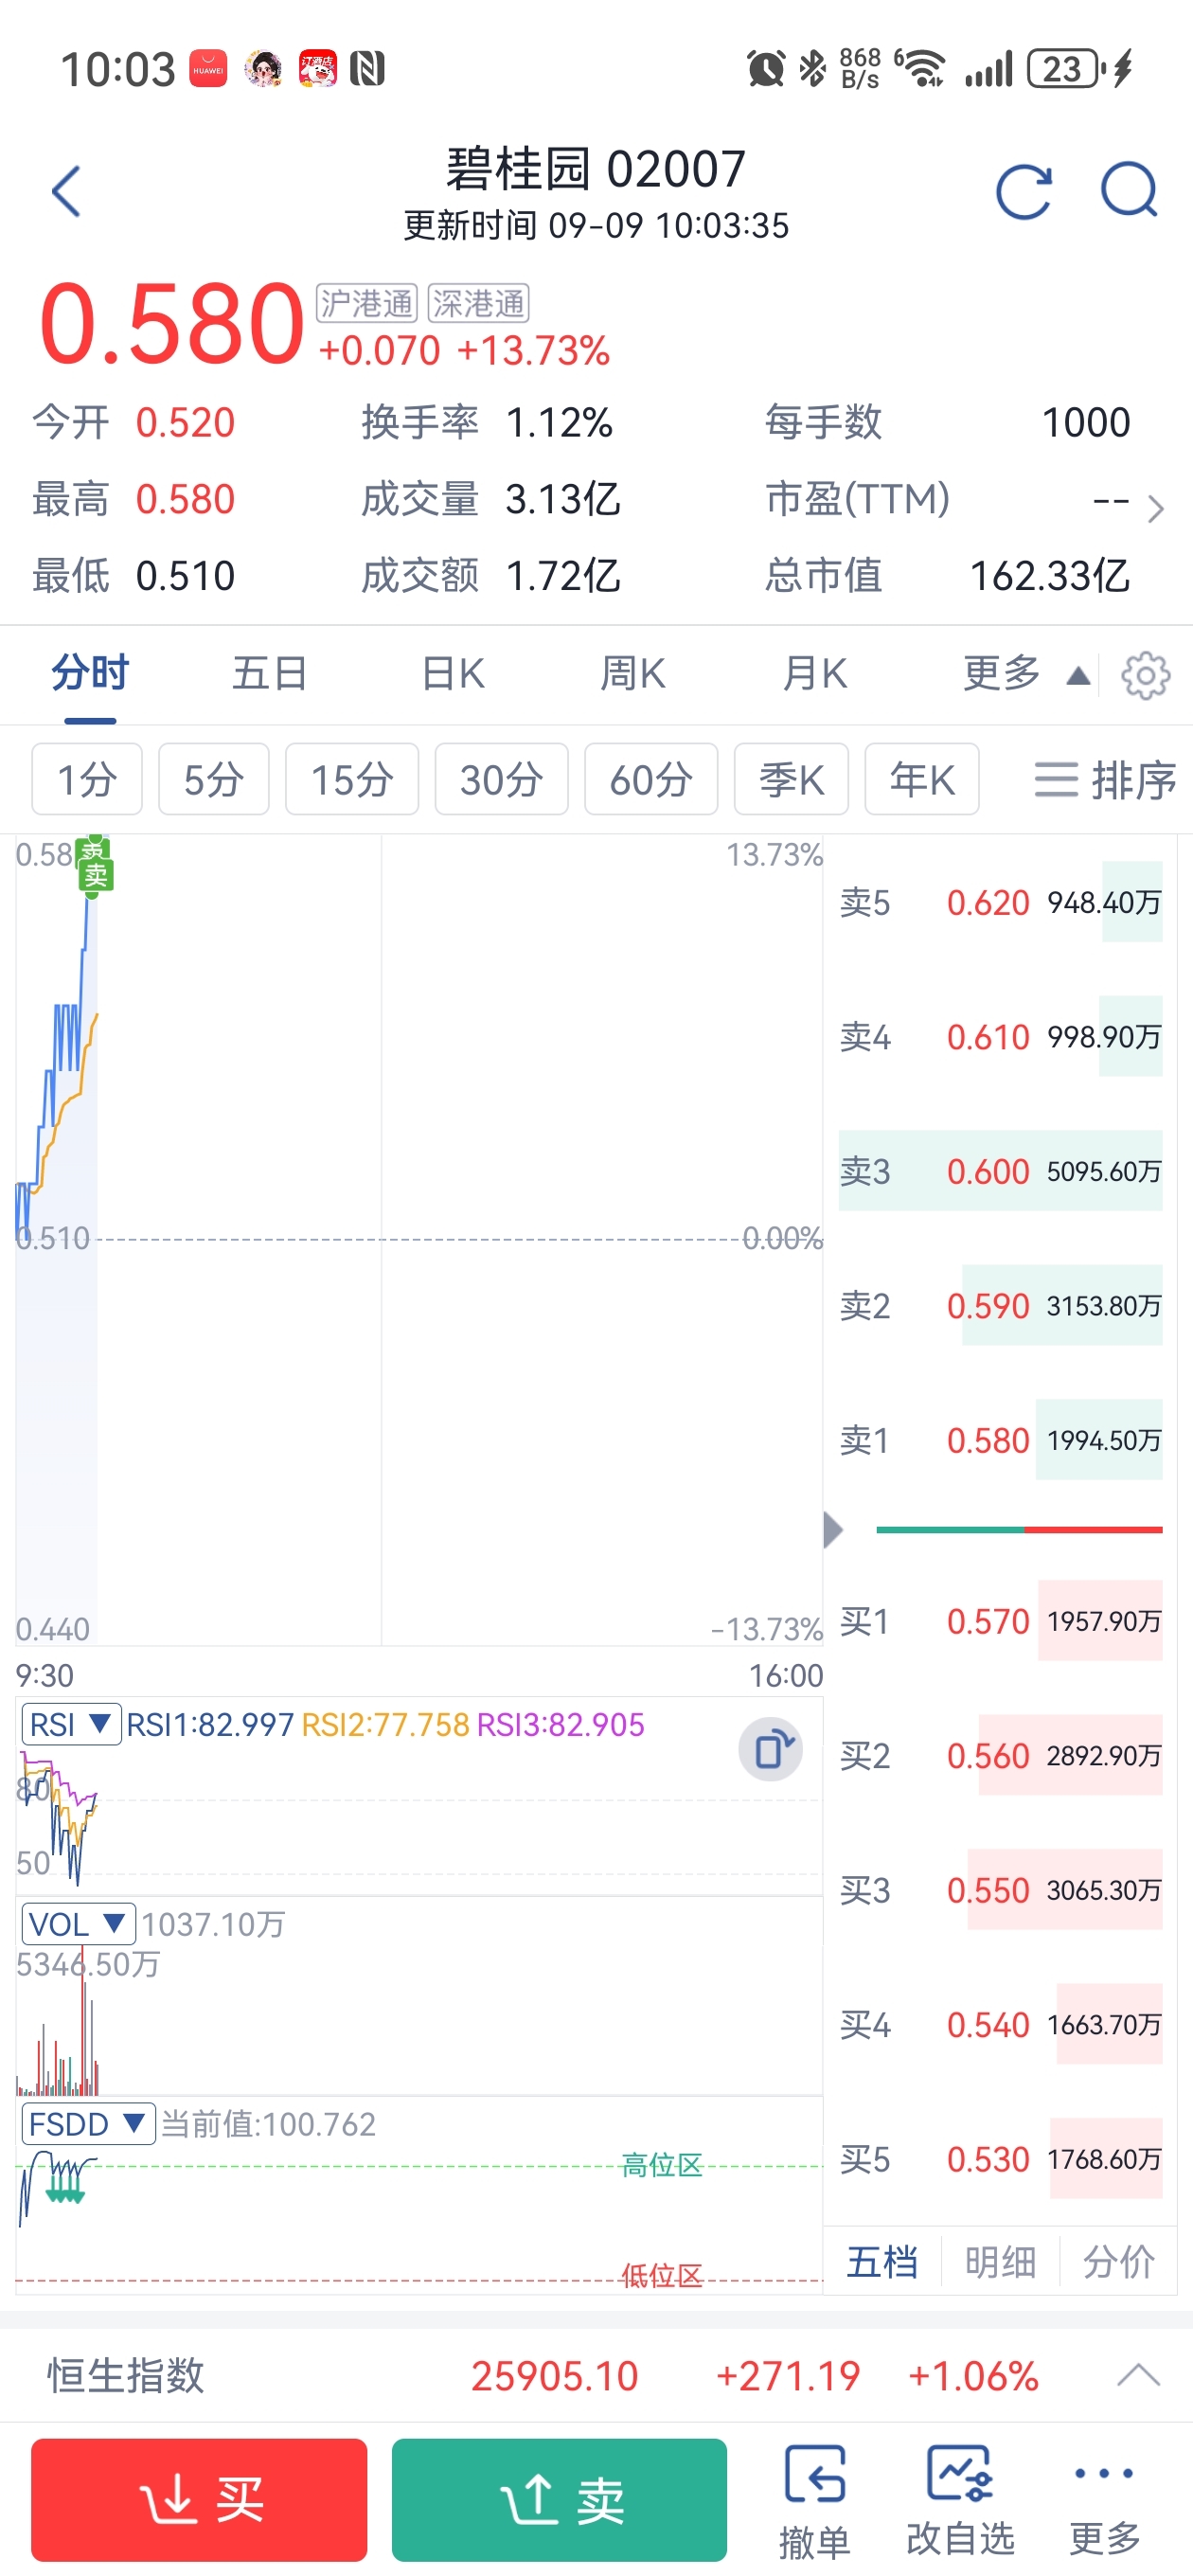Select the 1分 interval toggle
Screen dimensions: 1193x2576
(x=87, y=779)
